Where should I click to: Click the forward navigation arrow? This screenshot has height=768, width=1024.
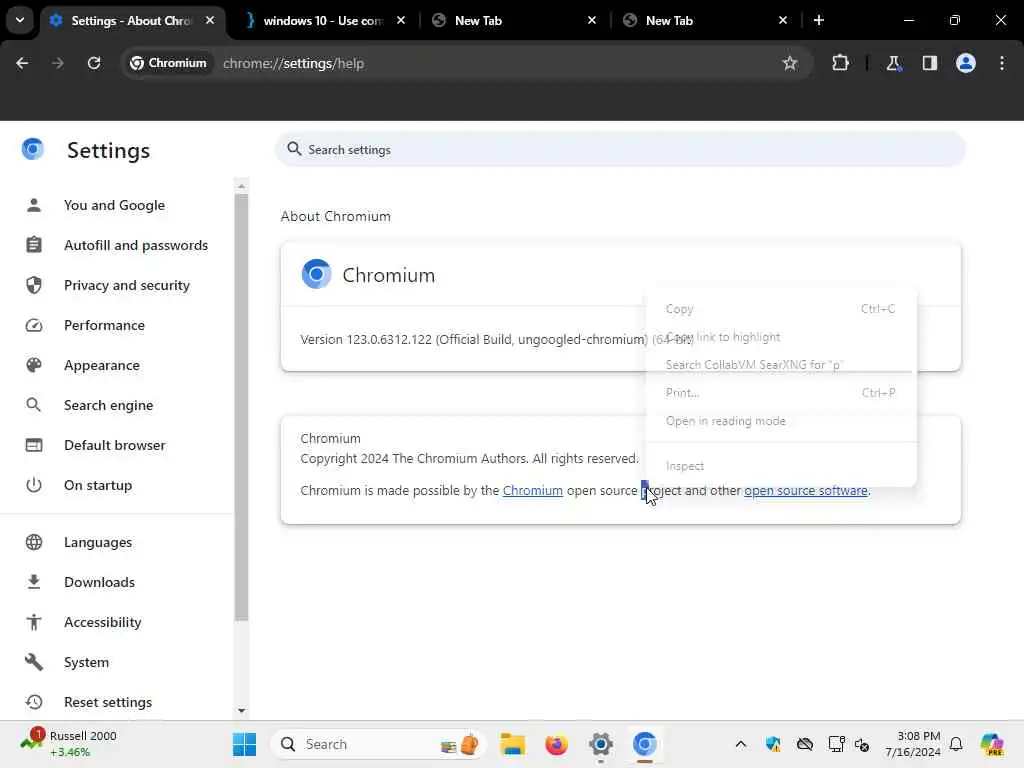(x=57, y=63)
